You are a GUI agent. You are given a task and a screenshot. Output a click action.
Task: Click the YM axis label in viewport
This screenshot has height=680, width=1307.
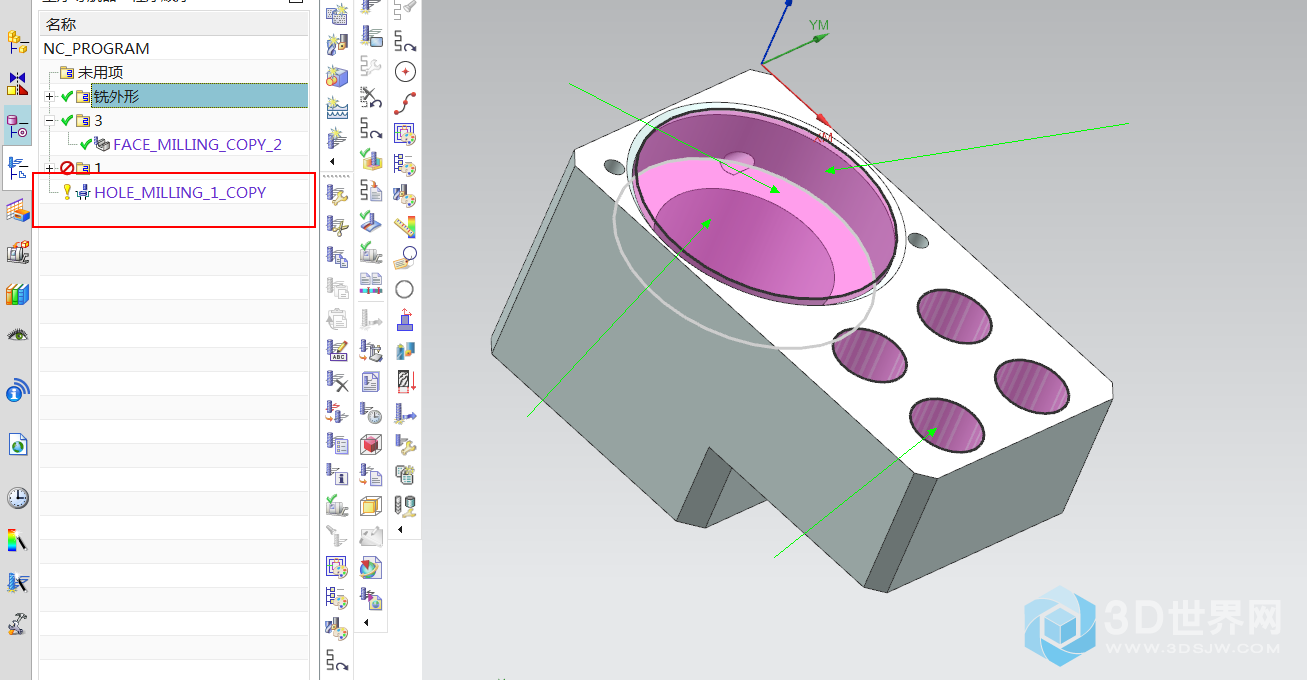click(x=818, y=25)
